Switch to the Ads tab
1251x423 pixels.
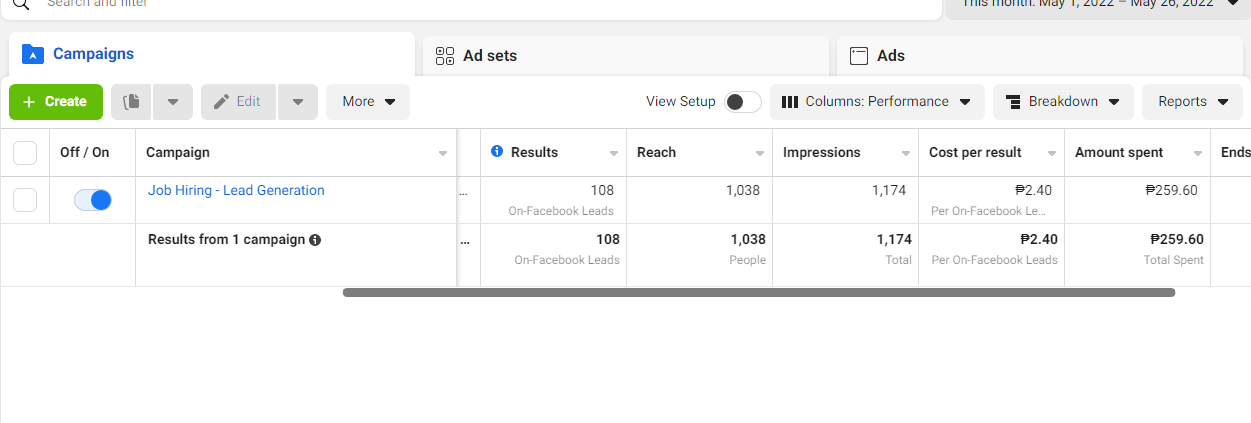890,56
